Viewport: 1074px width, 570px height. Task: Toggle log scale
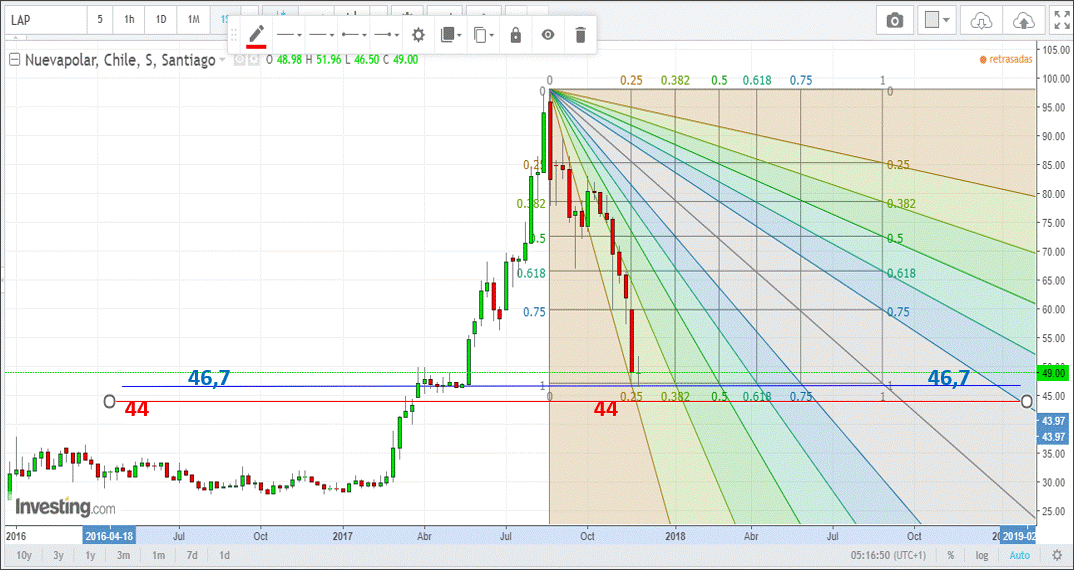[982, 556]
